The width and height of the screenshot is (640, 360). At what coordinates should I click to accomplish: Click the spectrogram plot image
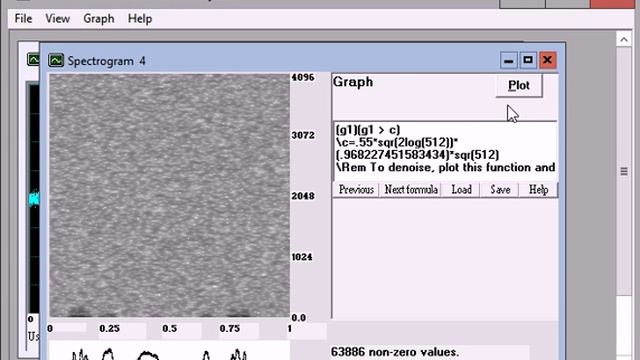tap(169, 195)
